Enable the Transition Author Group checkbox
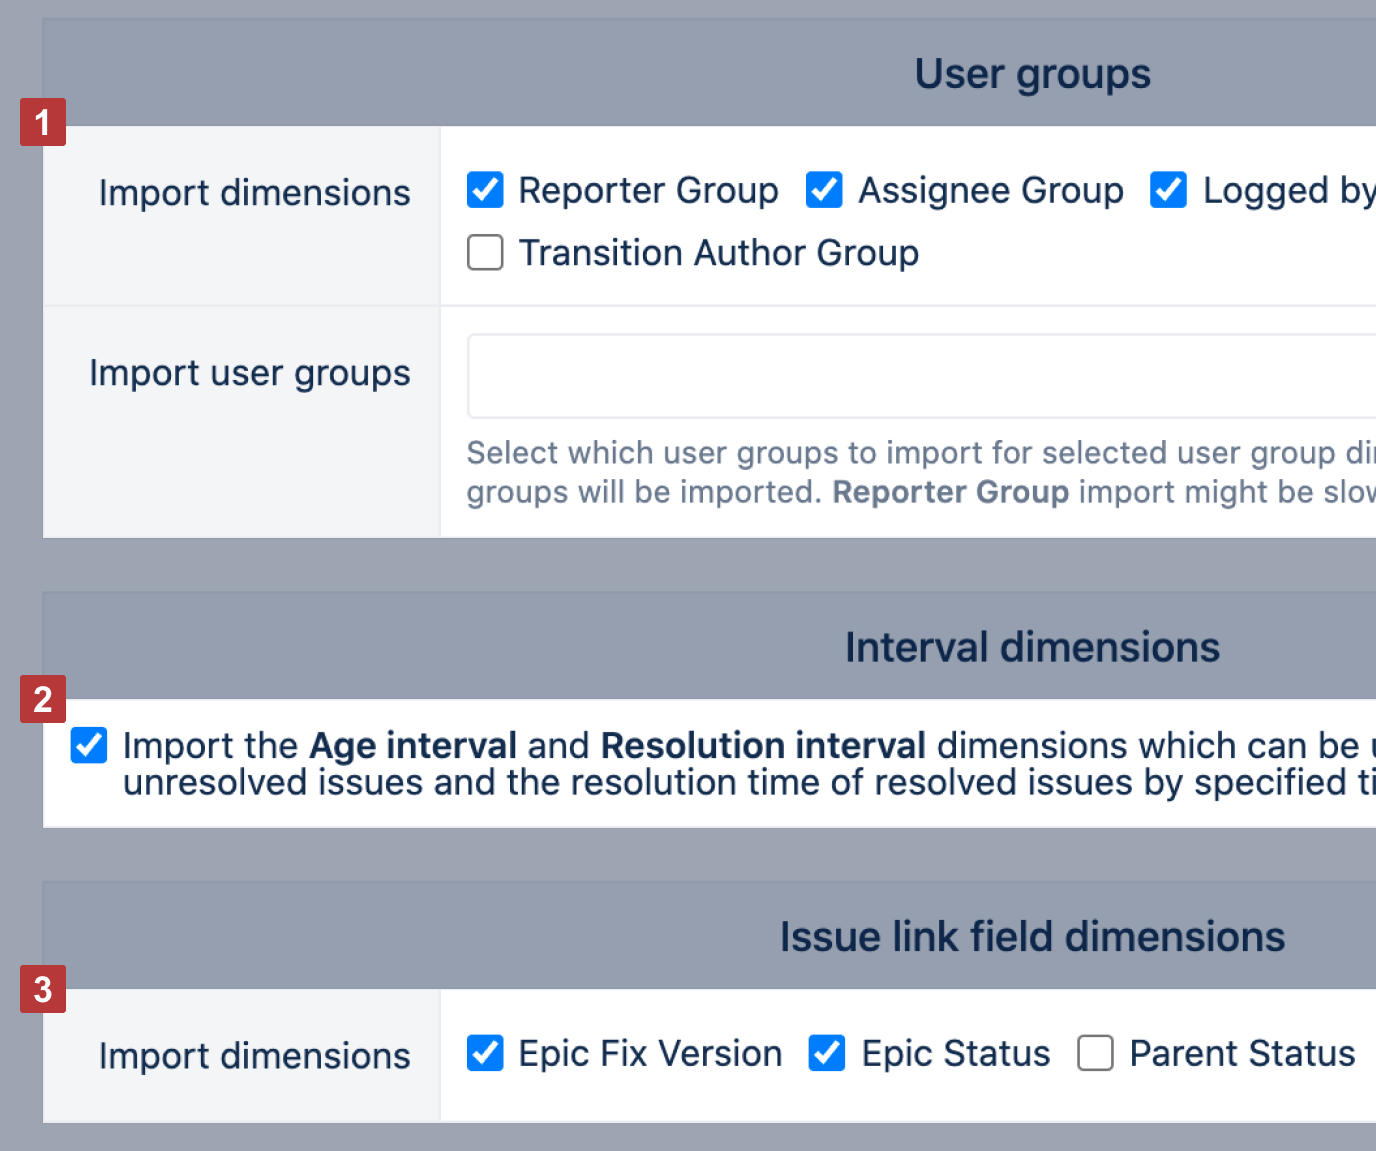Image resolution: width=1376 pixels, height=1151 pixels. pyautogui.click(x=485, y=253)
